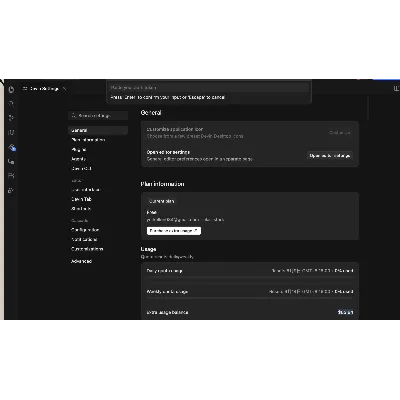Open the search icon in the activity bar

11,104
